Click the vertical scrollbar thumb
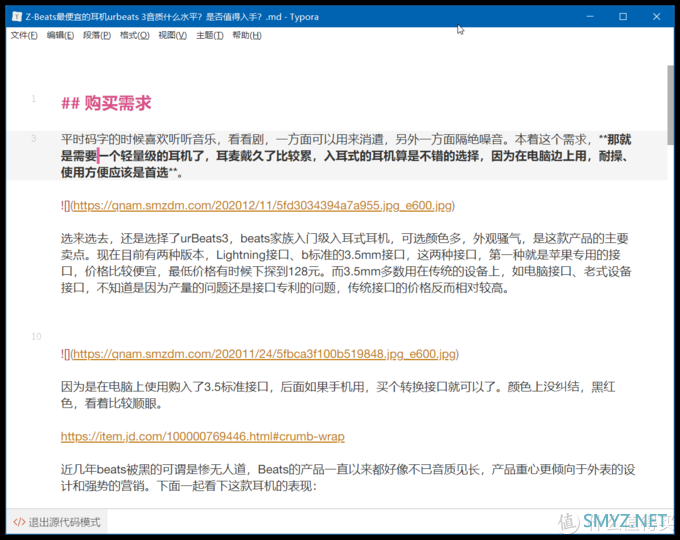The image size is (680, 540). [x=670, y=105]
